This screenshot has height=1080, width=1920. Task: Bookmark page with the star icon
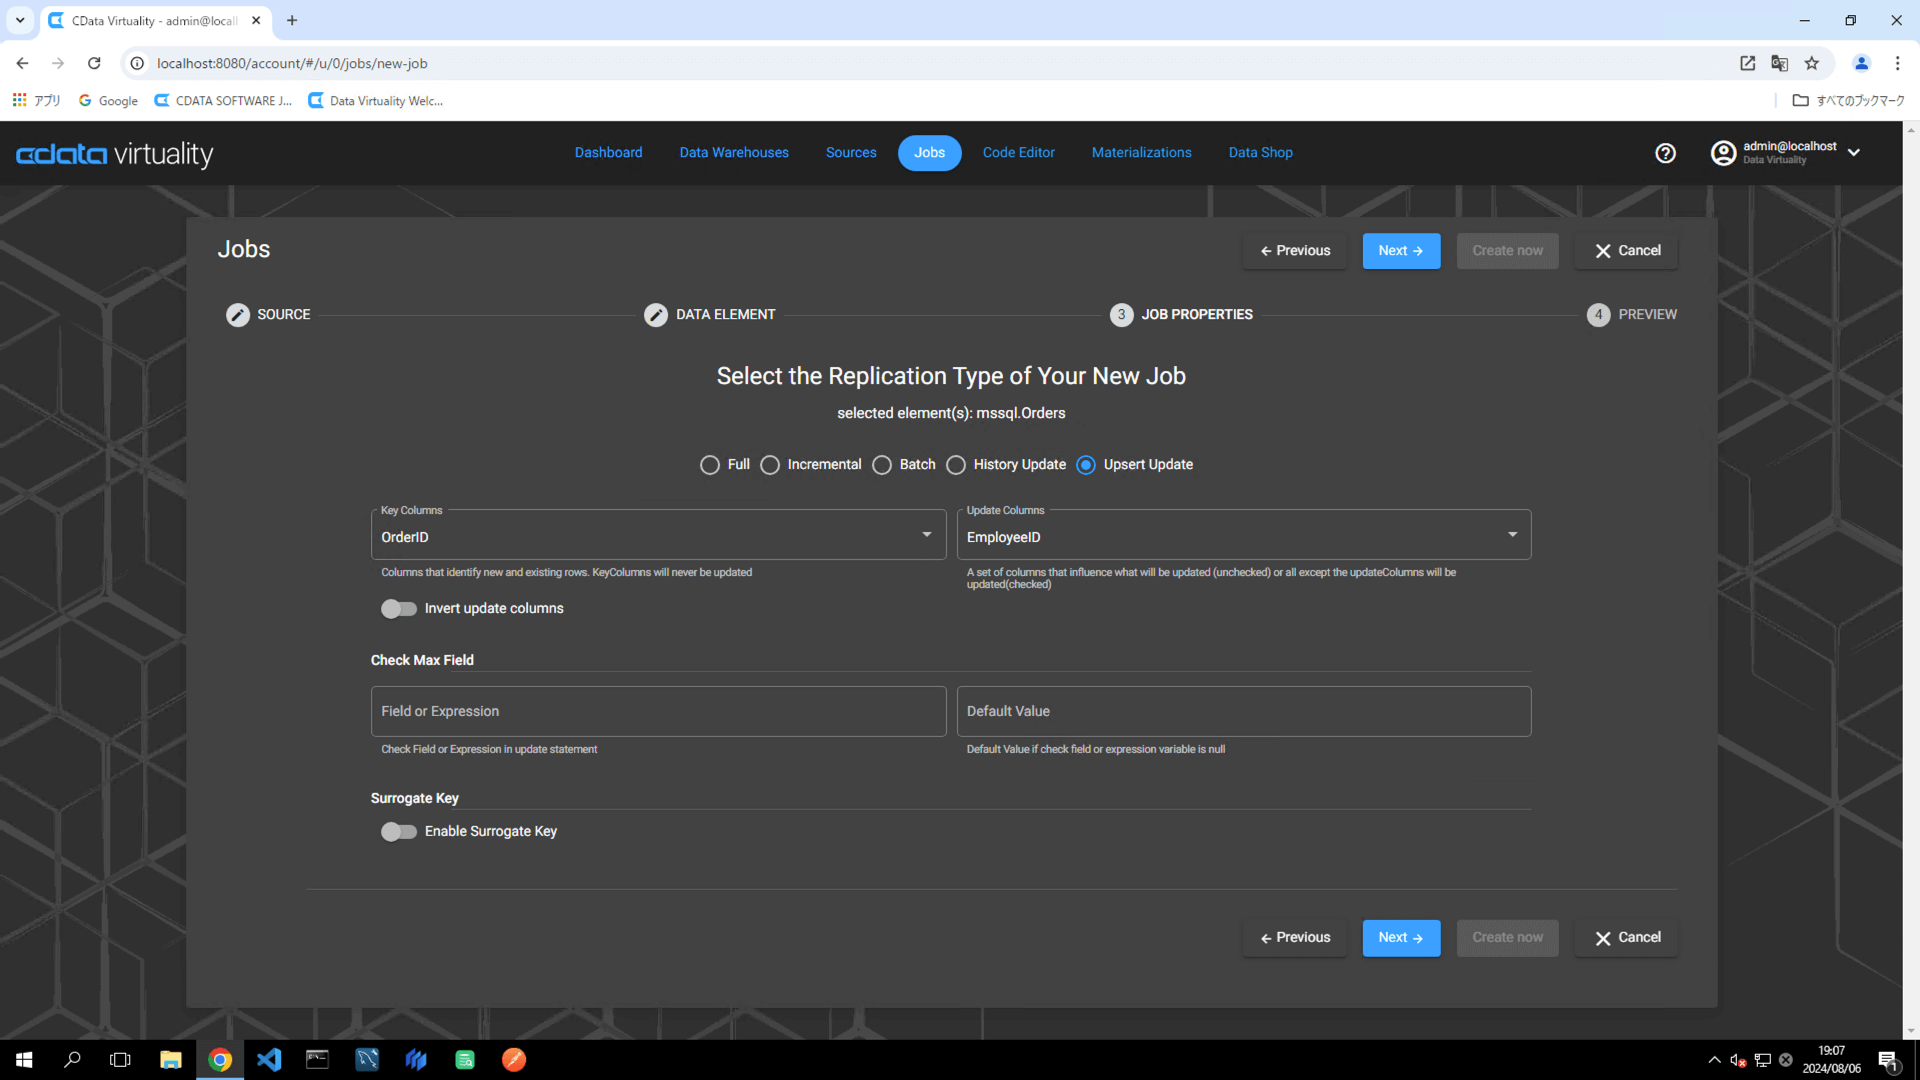[x=1811, y=63]
